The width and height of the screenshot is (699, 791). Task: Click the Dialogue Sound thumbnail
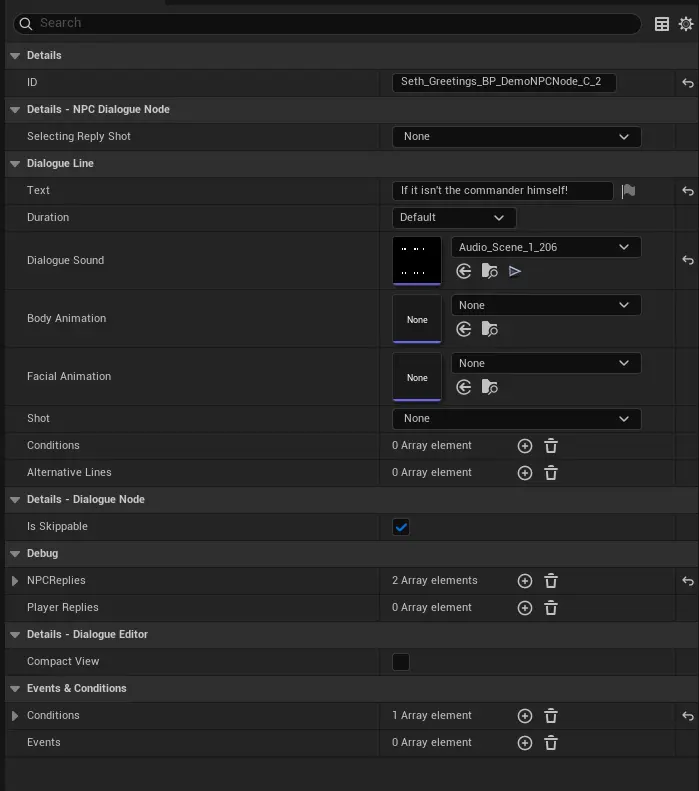coord(417,261)
